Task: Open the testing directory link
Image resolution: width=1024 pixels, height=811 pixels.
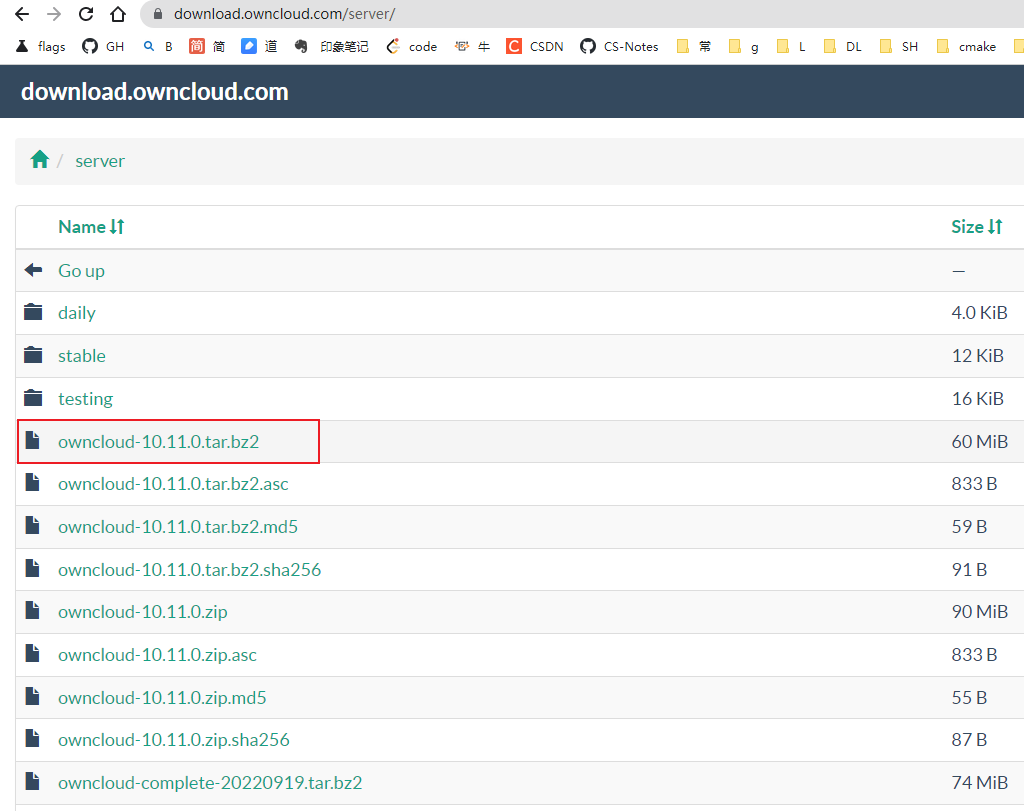Action: [x=86, y=398]
